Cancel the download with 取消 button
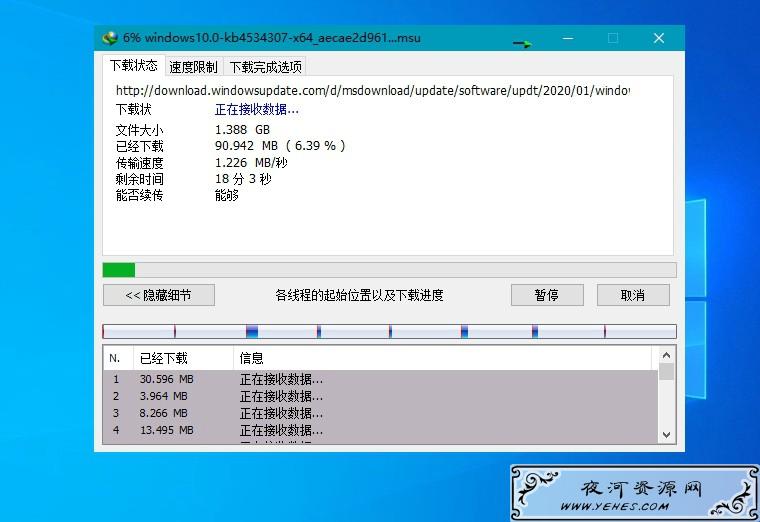Screen dimensions: 760x522 pos(633,295)
